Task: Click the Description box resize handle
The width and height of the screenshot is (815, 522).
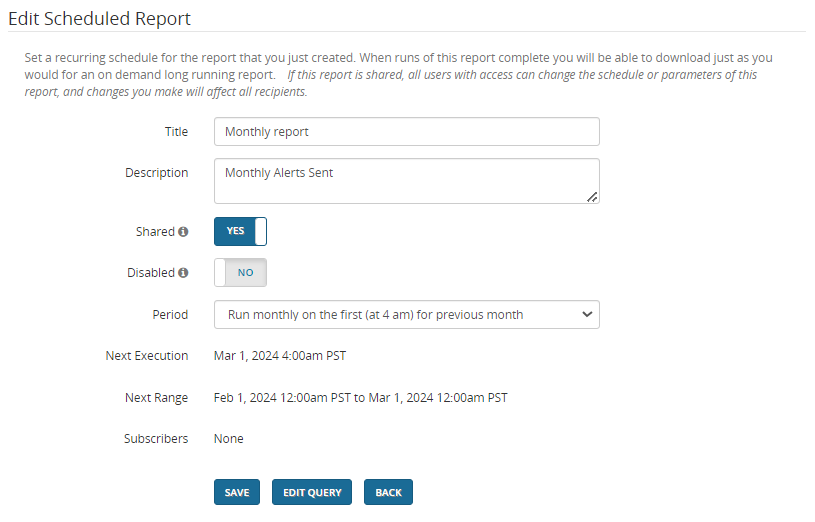Action: point(592,197)
